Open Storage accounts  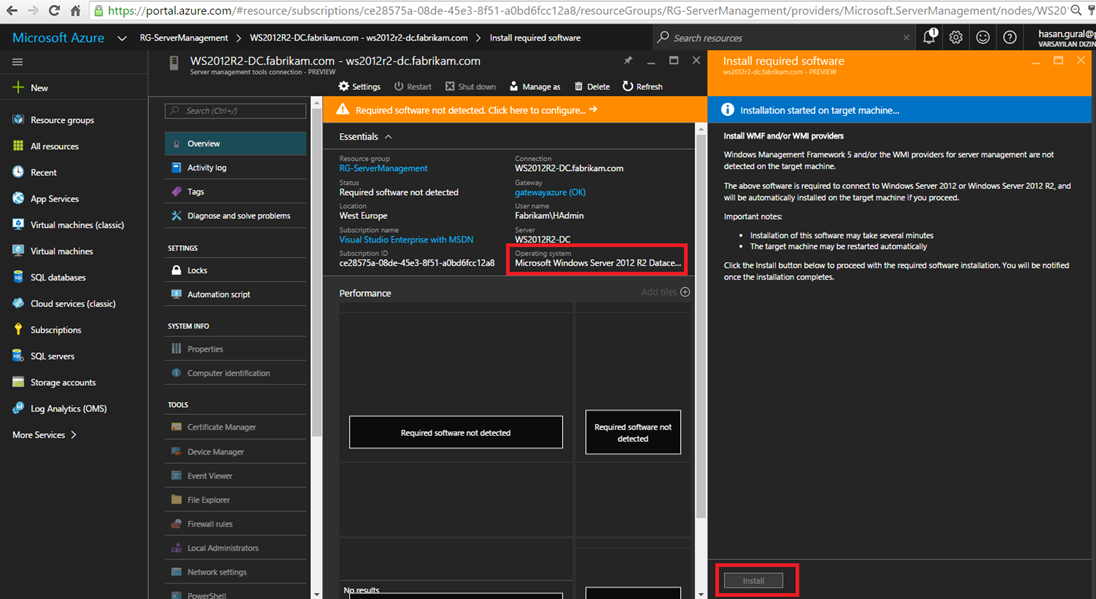pyautogui.click(x=63, y=382)
